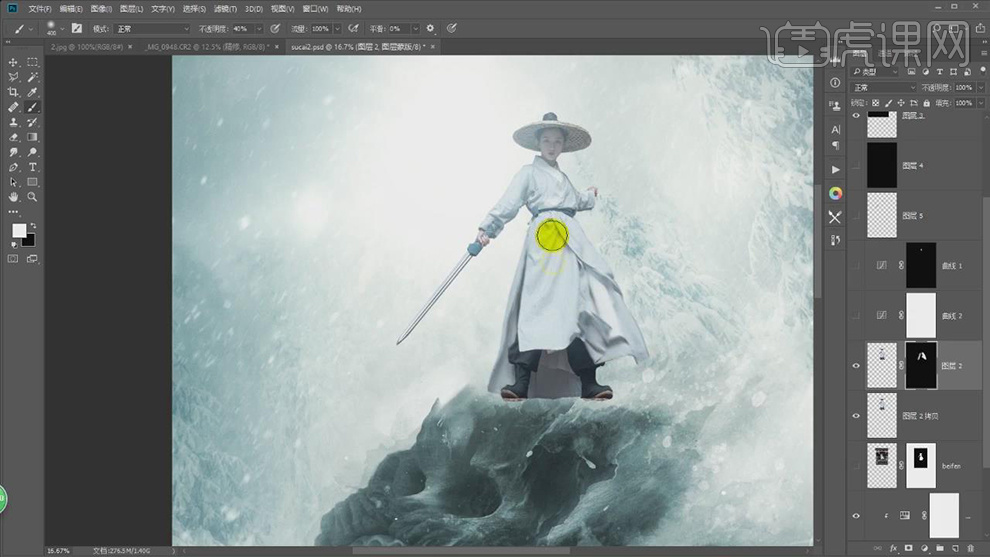Select the Horizontal Type tool

(32, 167)
